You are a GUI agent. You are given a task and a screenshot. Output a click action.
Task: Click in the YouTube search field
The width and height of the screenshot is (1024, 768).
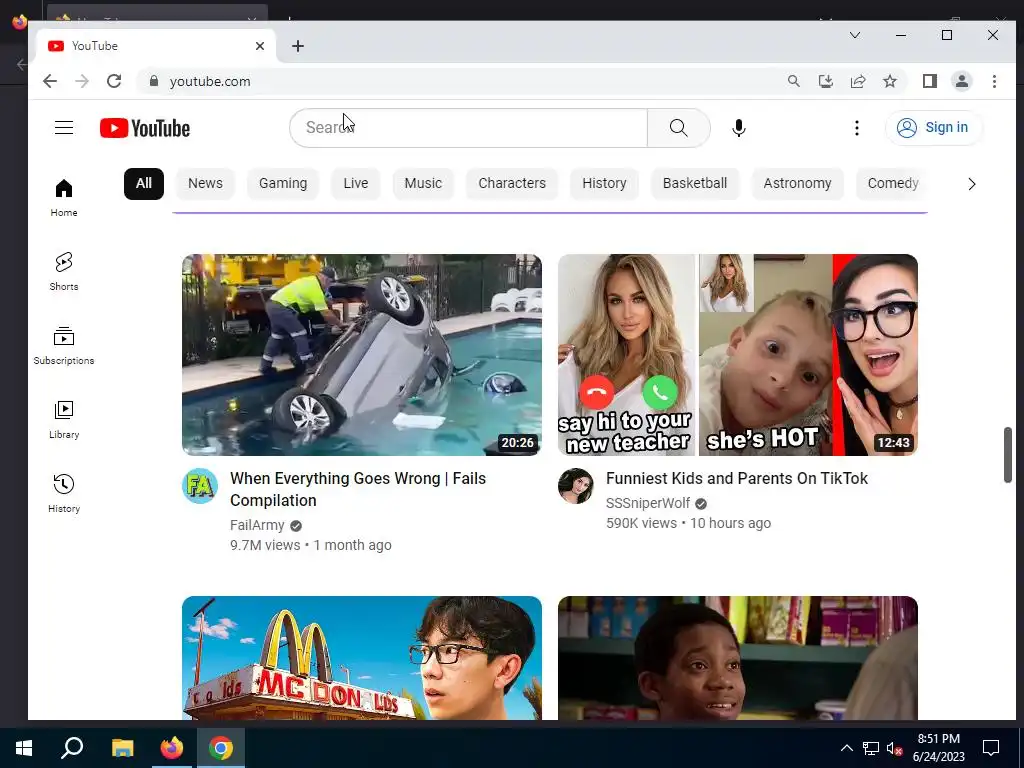[468, 128]
